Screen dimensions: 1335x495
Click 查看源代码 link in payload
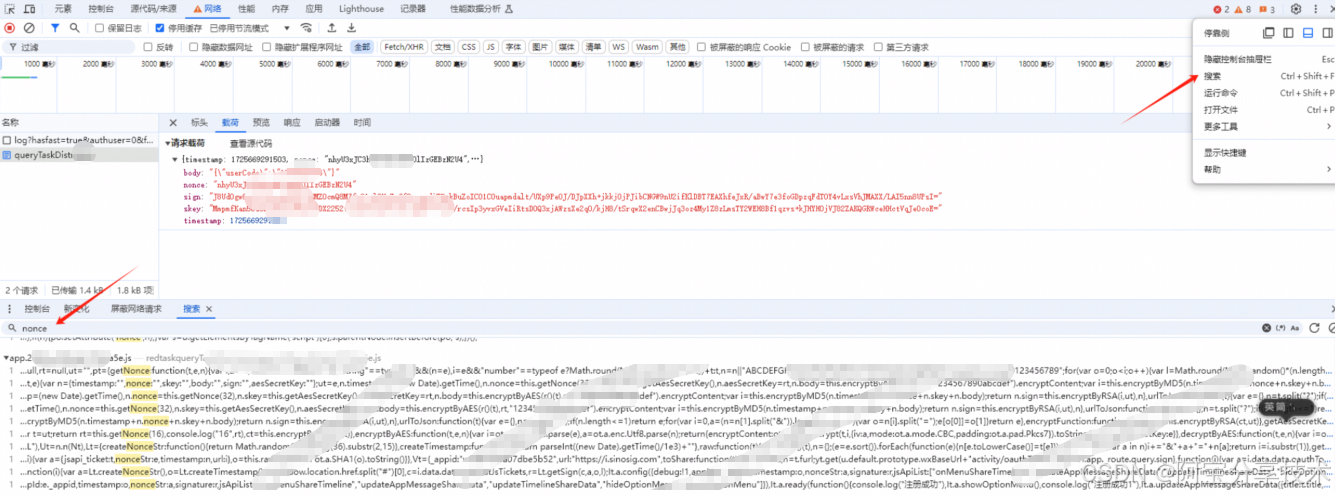[x=251, y=143]
